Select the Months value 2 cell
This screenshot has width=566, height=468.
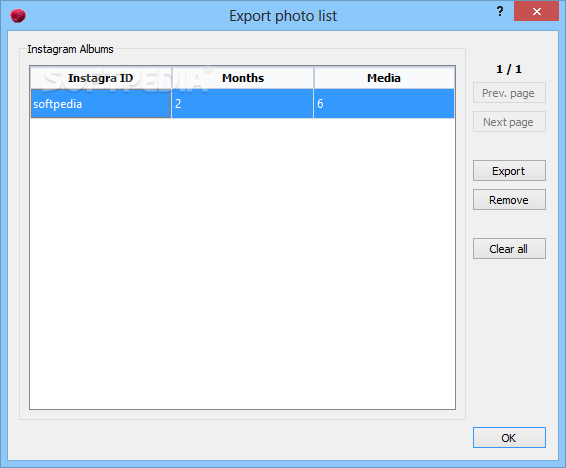click(243, 104)
